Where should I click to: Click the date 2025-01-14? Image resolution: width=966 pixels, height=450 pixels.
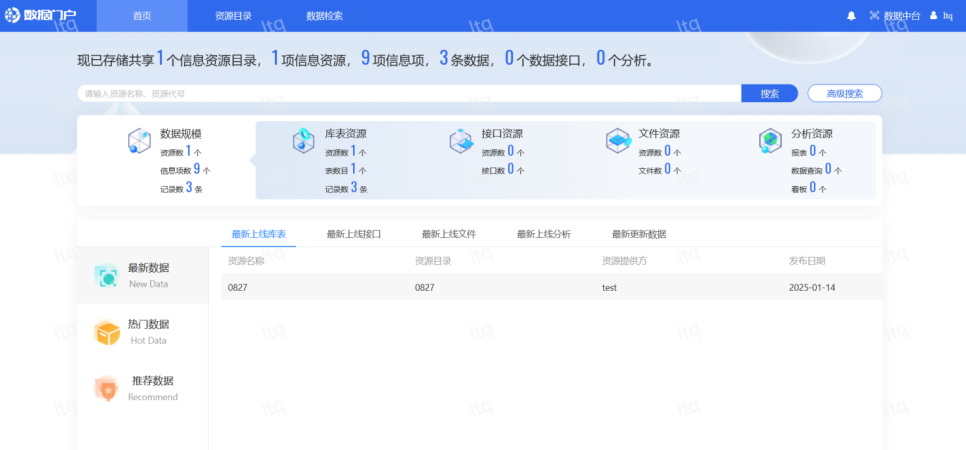pos(812,288)
